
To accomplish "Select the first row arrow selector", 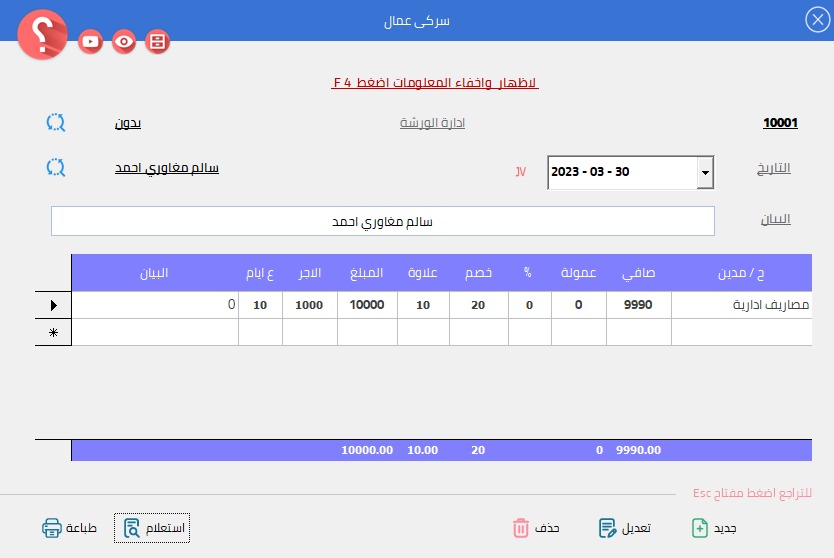I will pos(53,305).
